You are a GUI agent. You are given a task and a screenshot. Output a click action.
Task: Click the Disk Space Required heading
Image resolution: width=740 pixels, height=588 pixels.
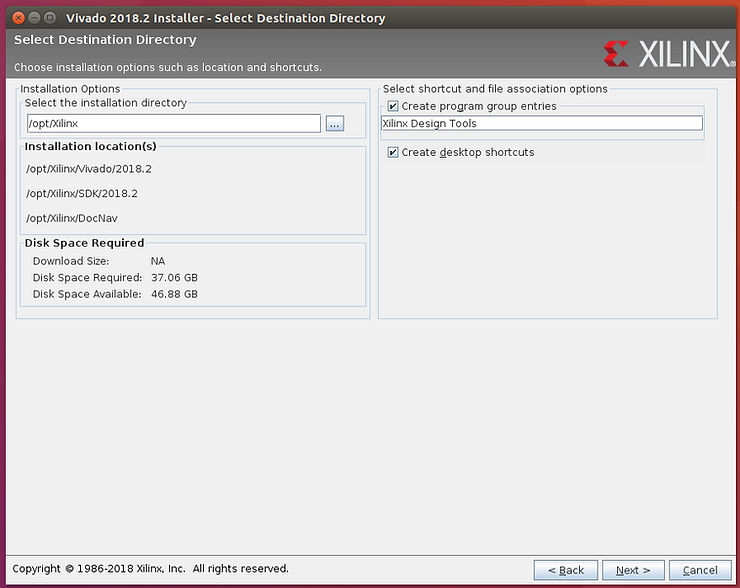[x=84, y=243]
